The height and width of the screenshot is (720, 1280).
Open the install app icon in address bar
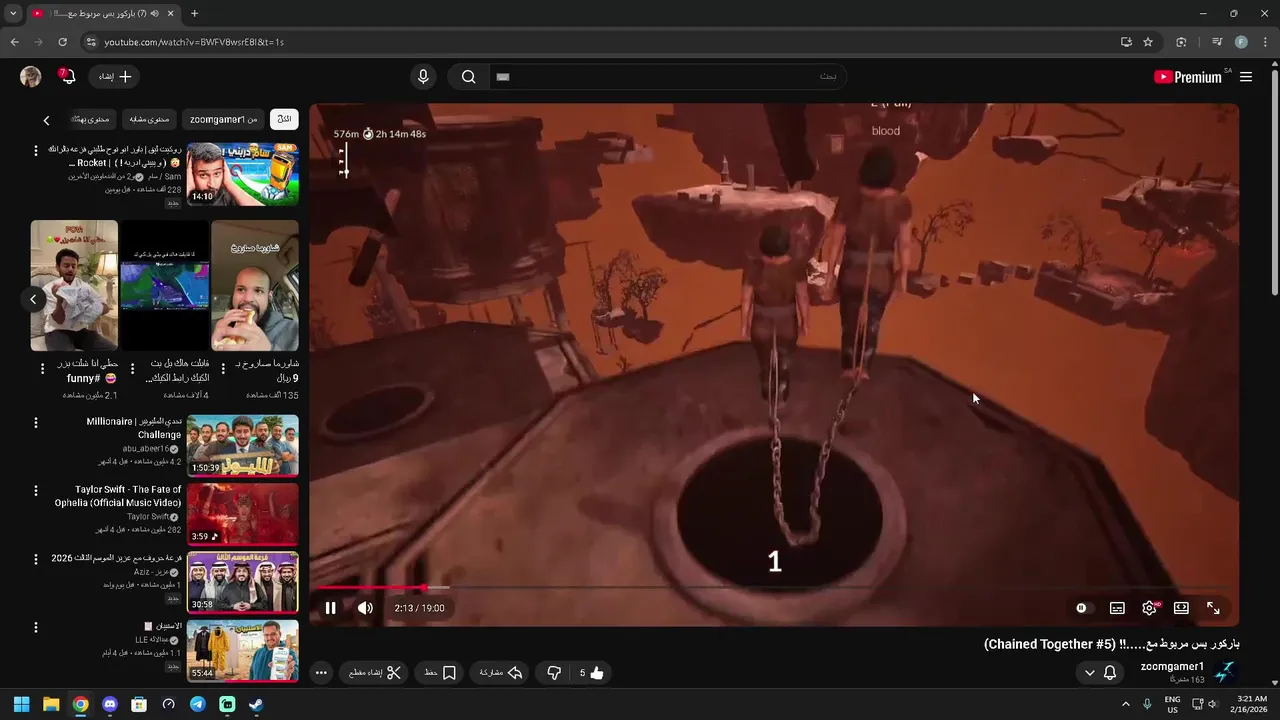click(x=1126, y=42)
